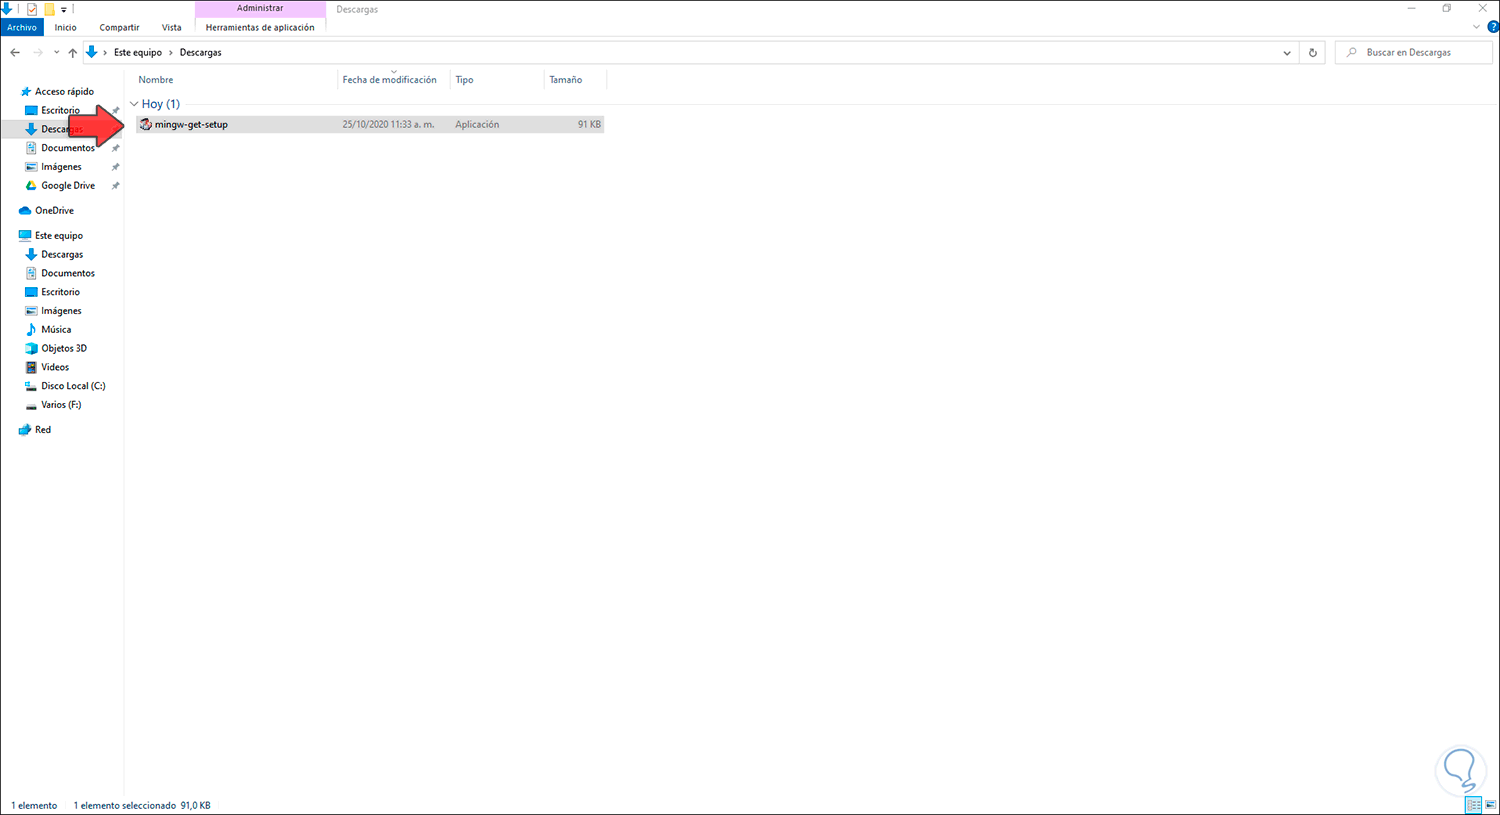Open Imágenes under Acceso rápido

click(62, 167)
